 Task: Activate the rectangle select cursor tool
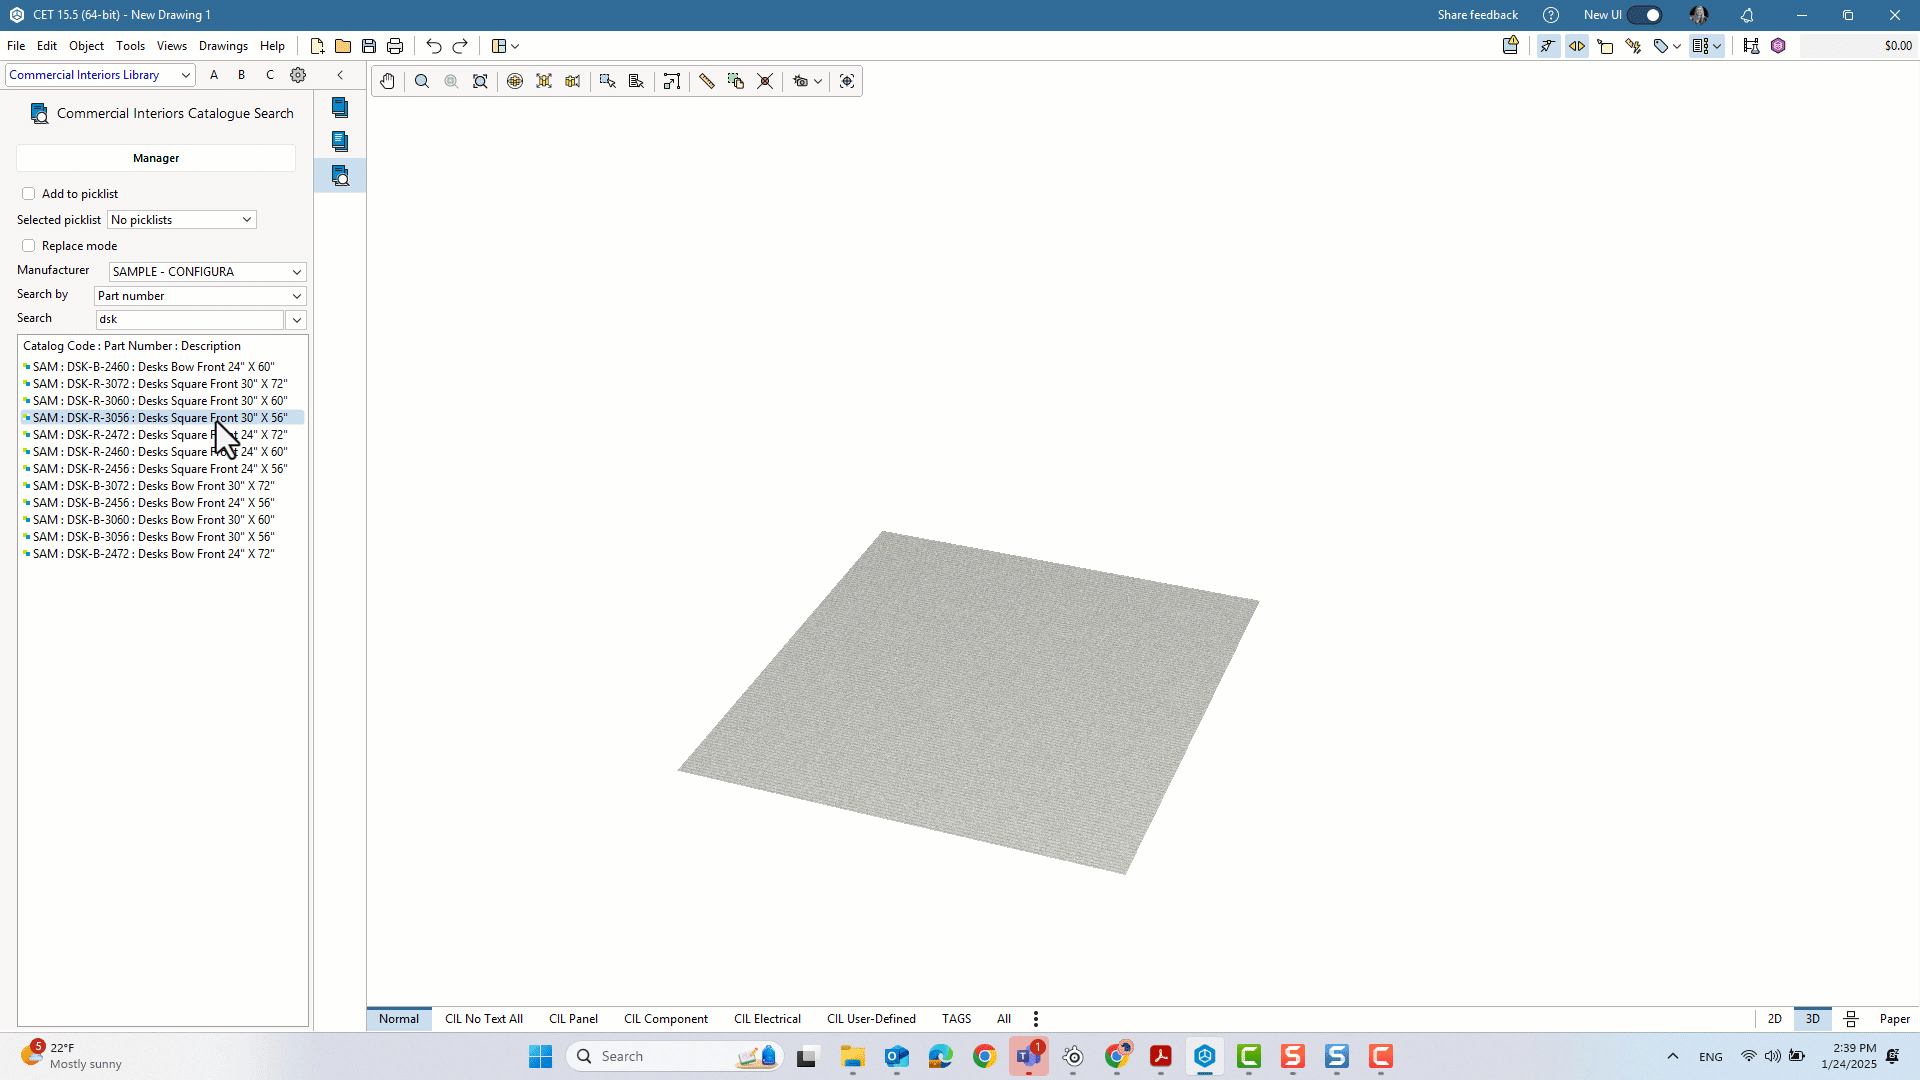607,81
